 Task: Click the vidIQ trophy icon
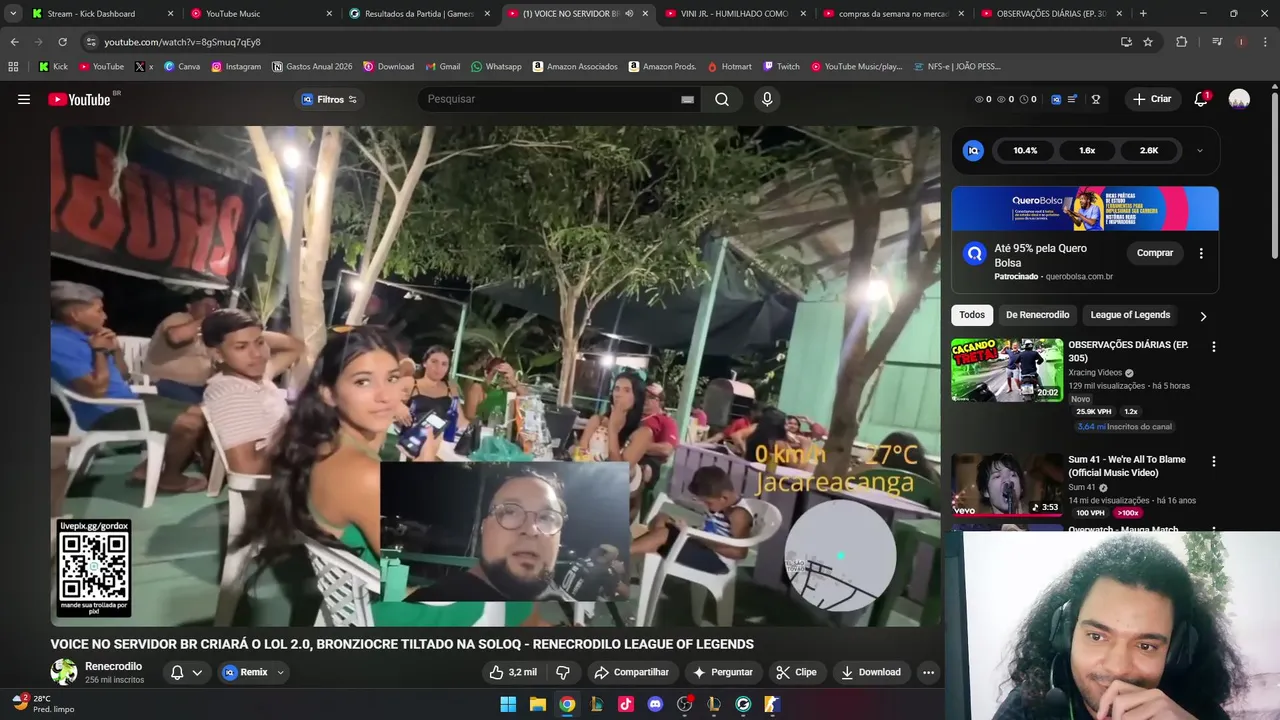coord(1096,99)
